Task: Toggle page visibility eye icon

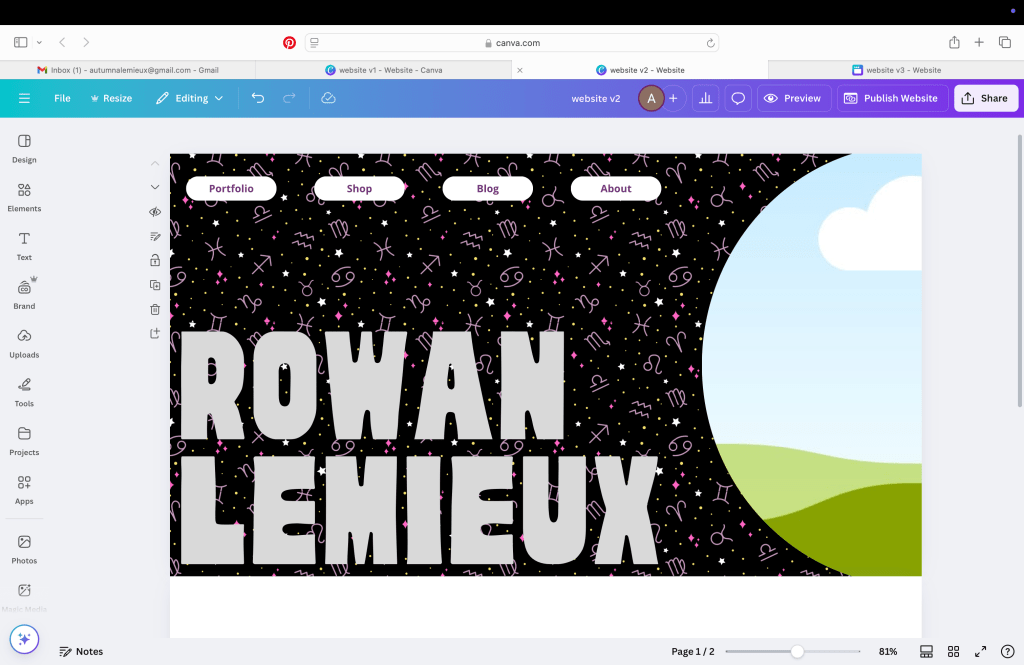Action: click(155, 212)
